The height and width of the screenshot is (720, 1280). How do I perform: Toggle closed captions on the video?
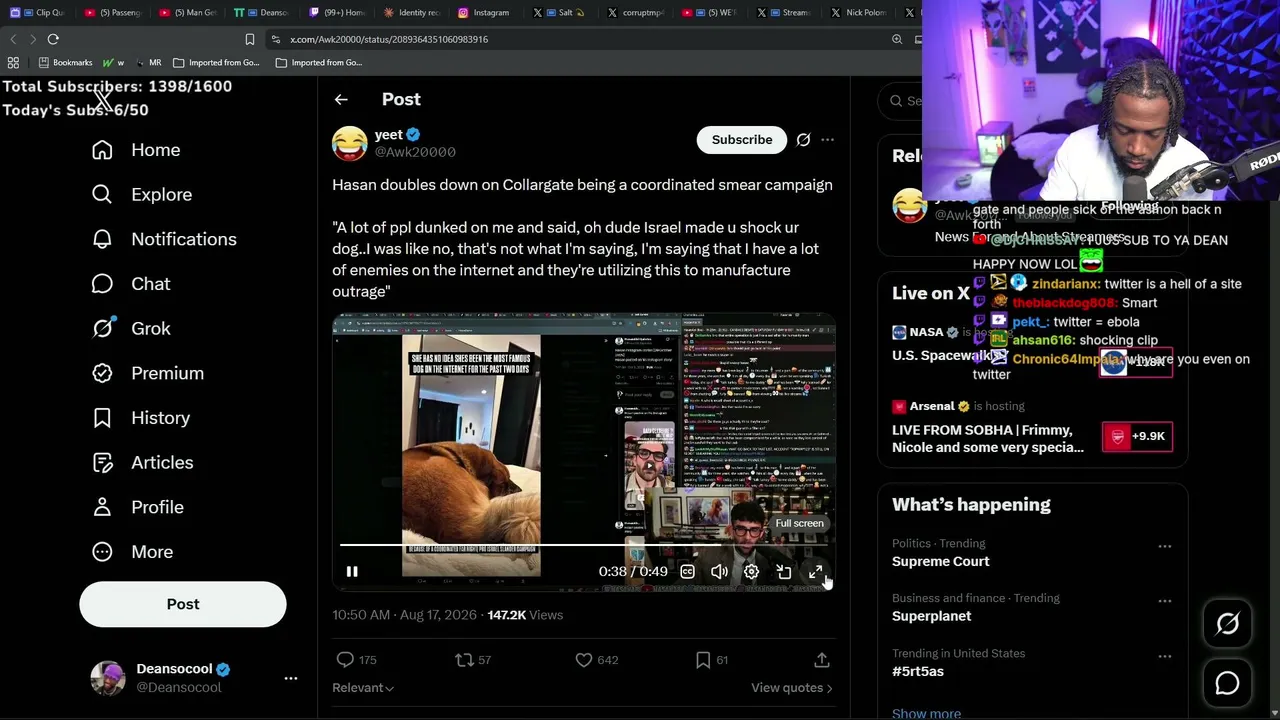[687, 572]
